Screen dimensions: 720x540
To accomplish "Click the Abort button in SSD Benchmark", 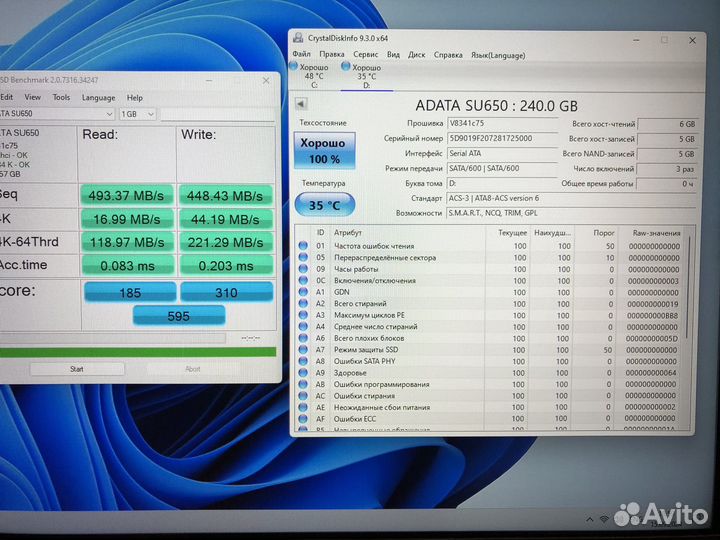I will [192, 369].
